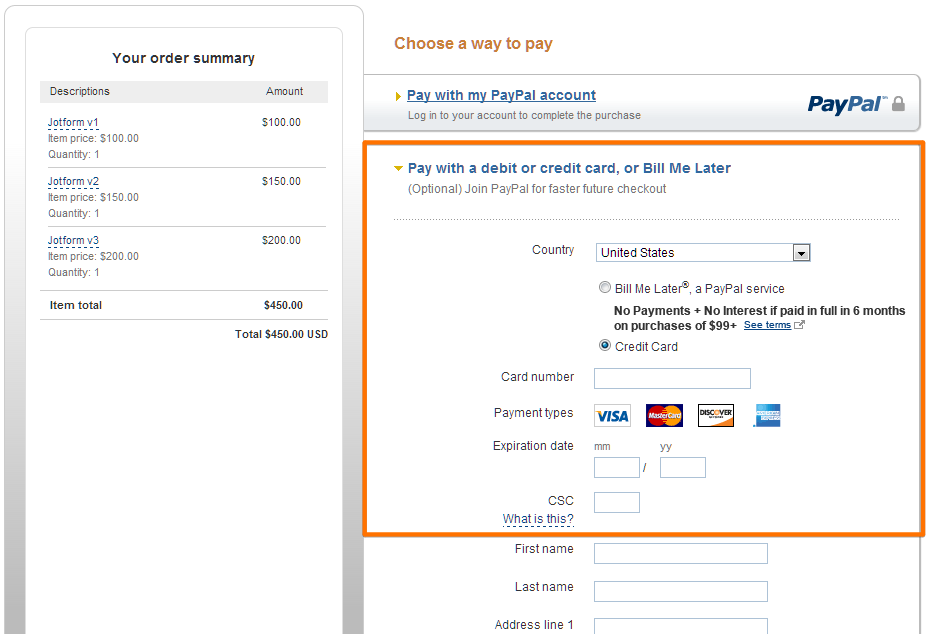Click the First name field
The height and width of the screenshot is (634, 941).
click(681, 553)
